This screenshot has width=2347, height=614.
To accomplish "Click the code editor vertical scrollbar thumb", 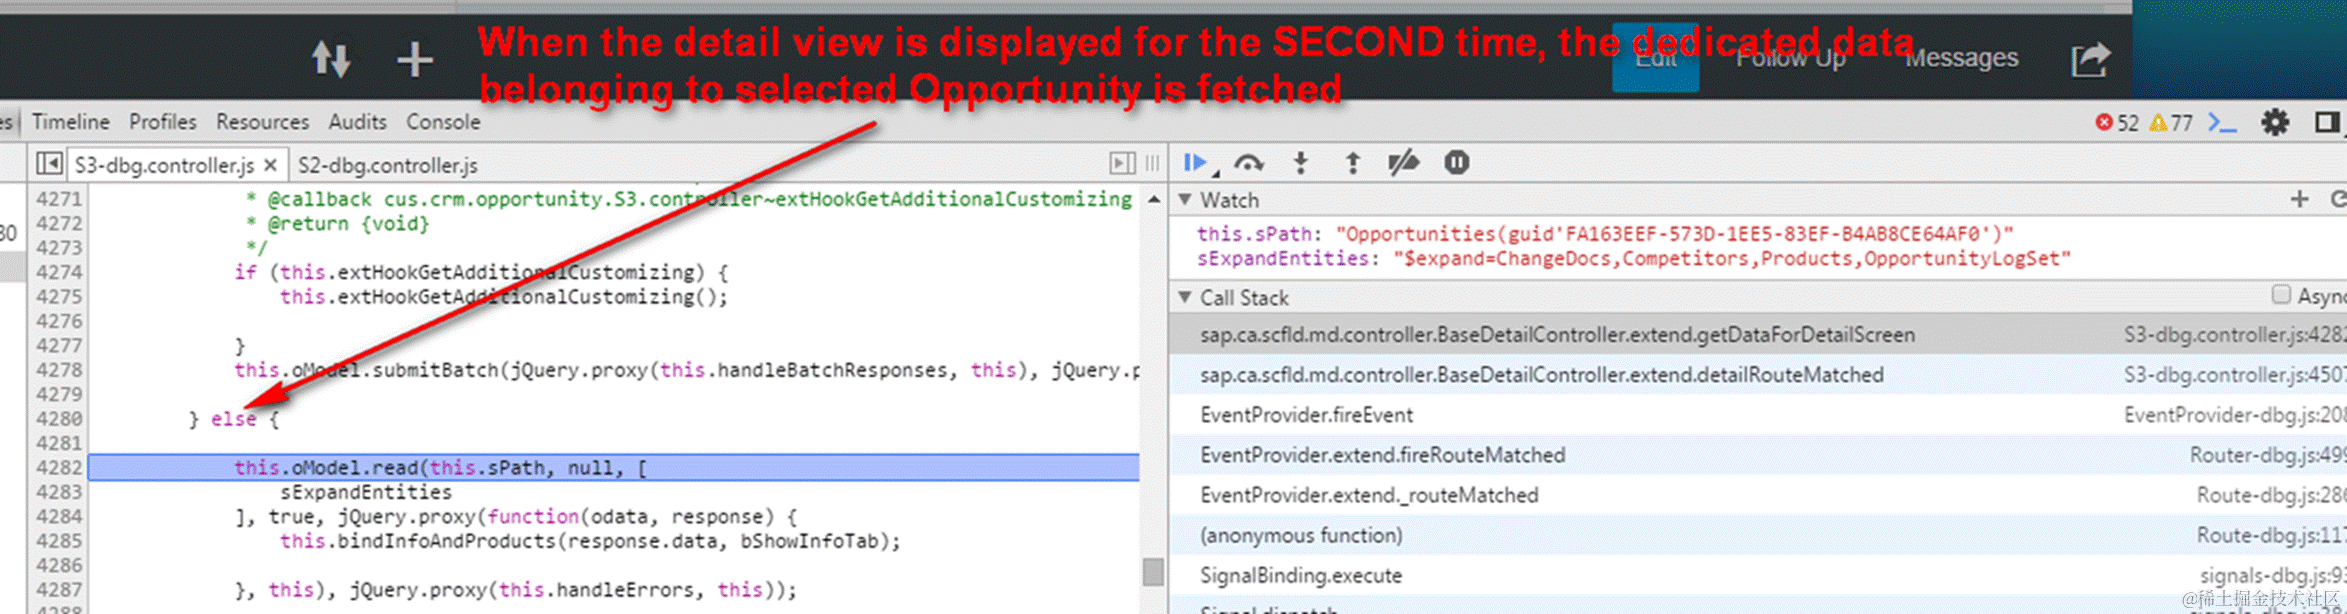I will pyautogui.click(x=1153, y=571).
